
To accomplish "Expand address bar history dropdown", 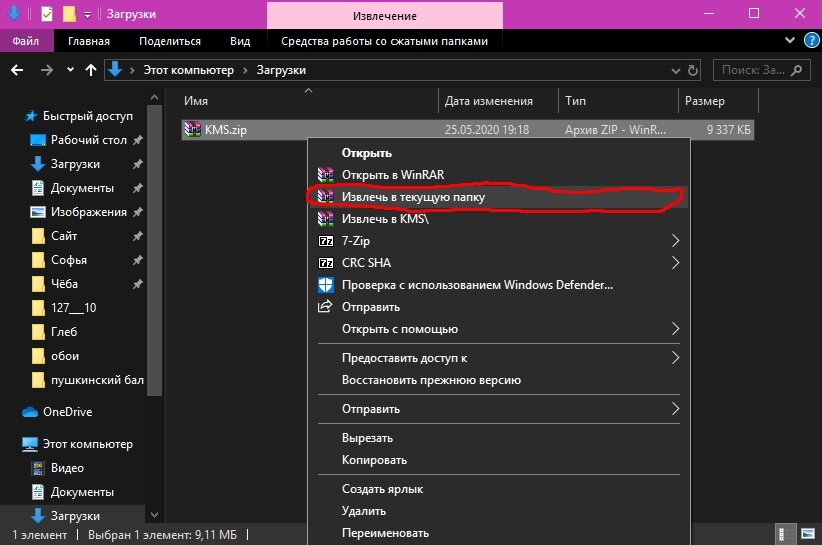I will (x=676, y=70).
